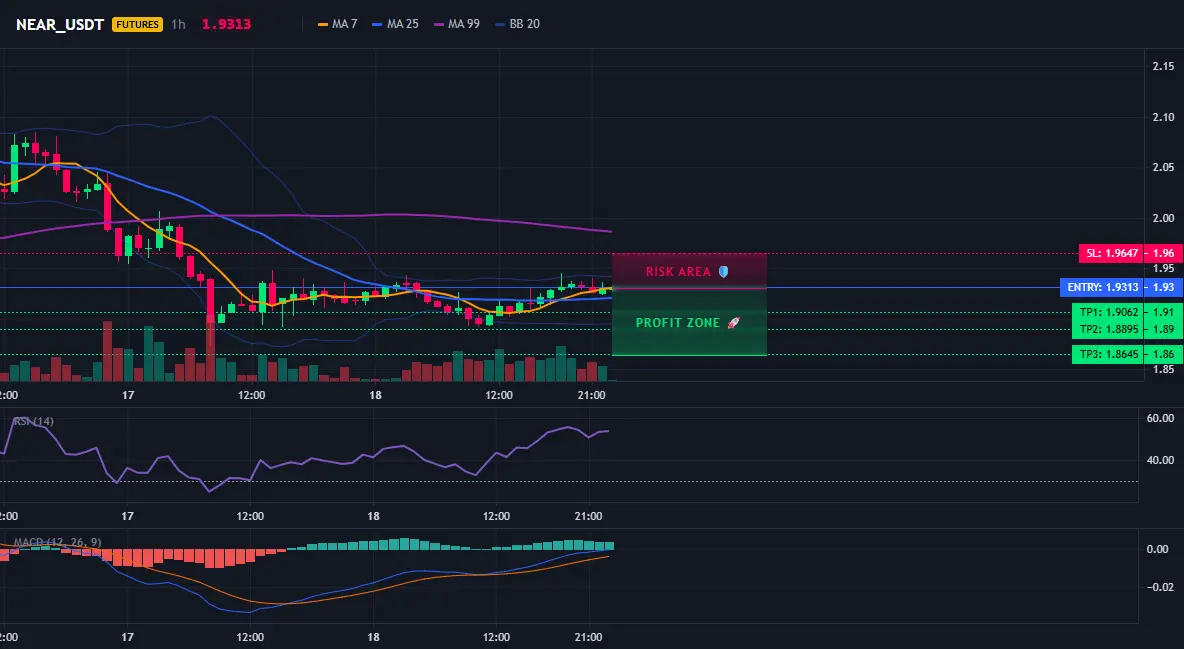Click the MACD (12, 26, 9) indicator label
The image size is (1184, 649).
57,542
